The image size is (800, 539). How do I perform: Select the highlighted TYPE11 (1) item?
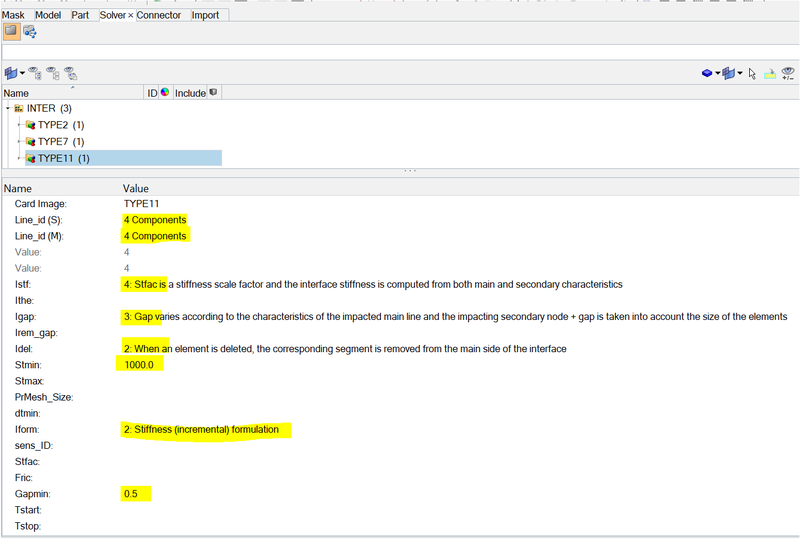123,158
